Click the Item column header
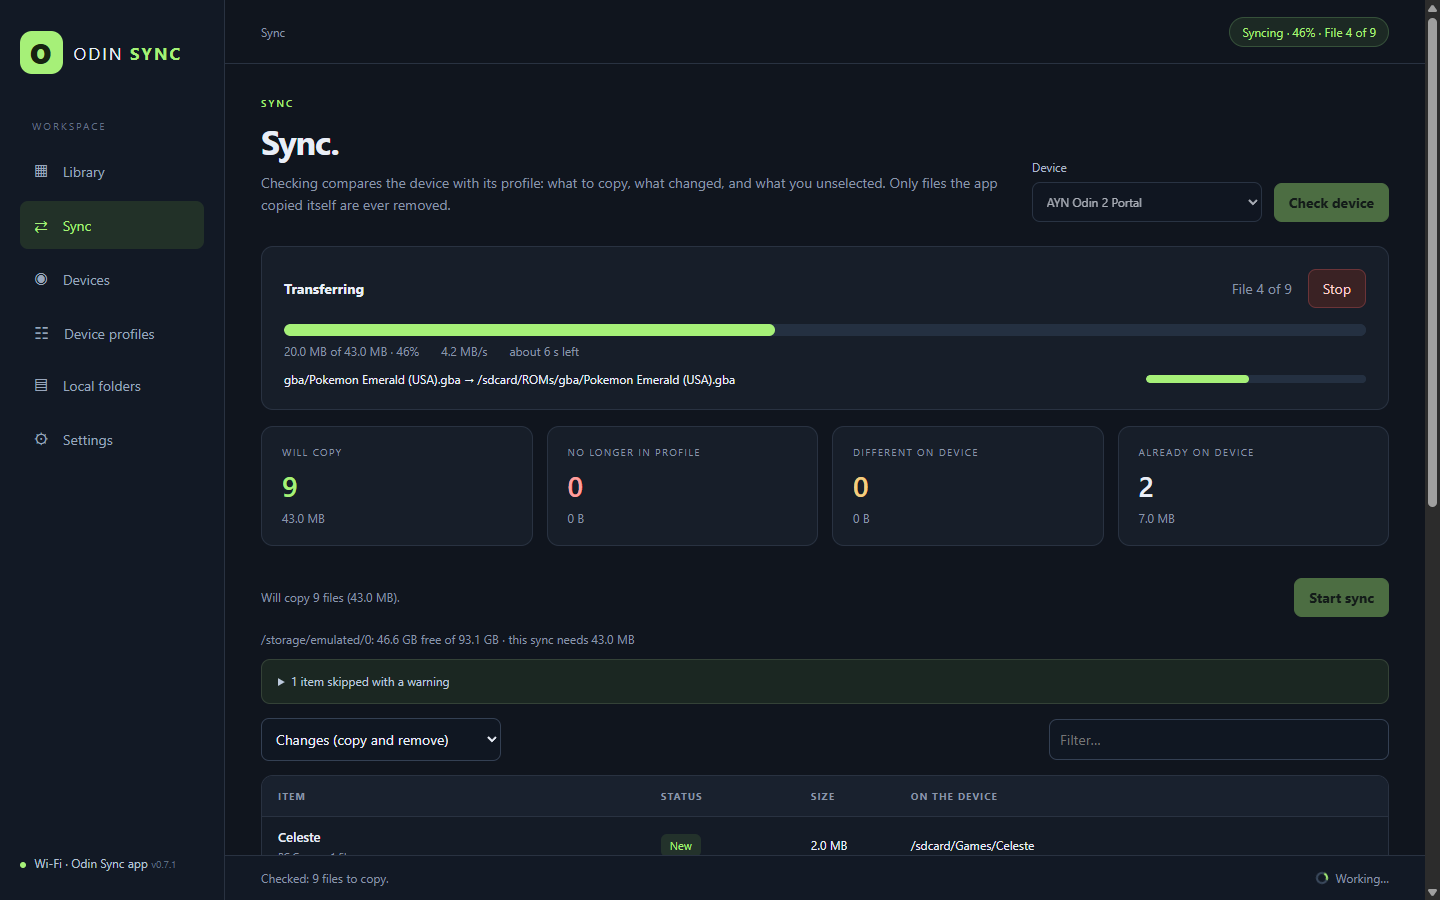The height and width of the screenshot is (900, 1440). pyautogui.click(x=291, y=797)
